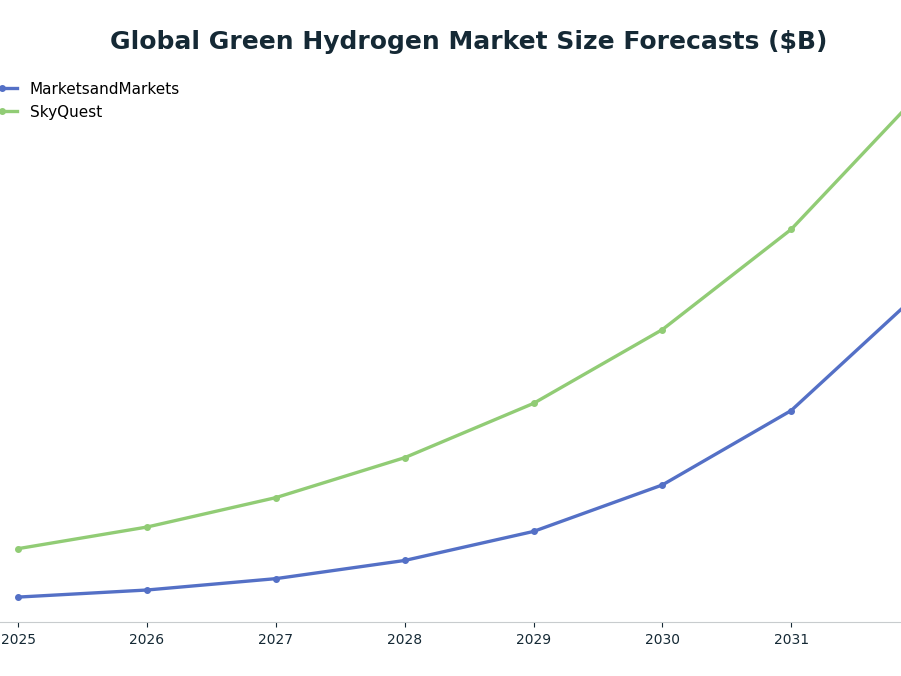The width and height of the screenshot is (901, 676).
Task: Click the 2028 x-axis label
Action: click(405, 639)
